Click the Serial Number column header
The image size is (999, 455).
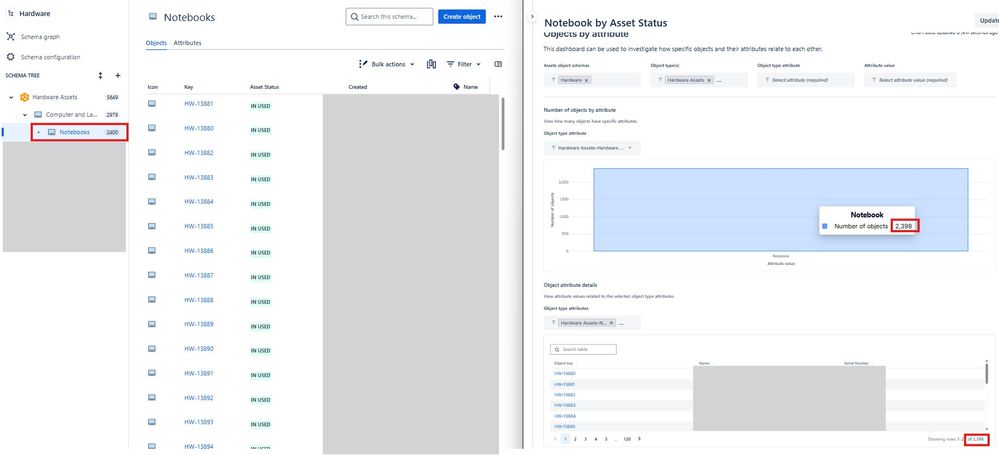(856, 363)
